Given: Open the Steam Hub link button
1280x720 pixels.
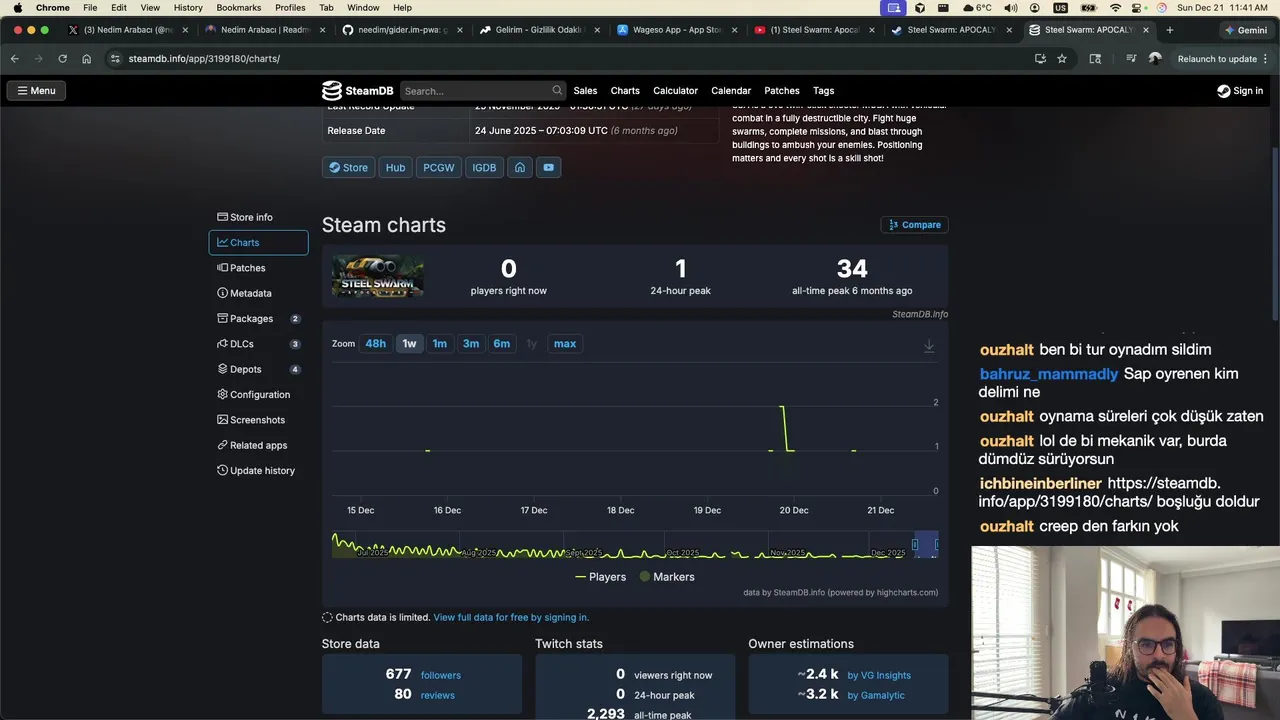Looking at the screenshot, I should [x=396, y=168].
